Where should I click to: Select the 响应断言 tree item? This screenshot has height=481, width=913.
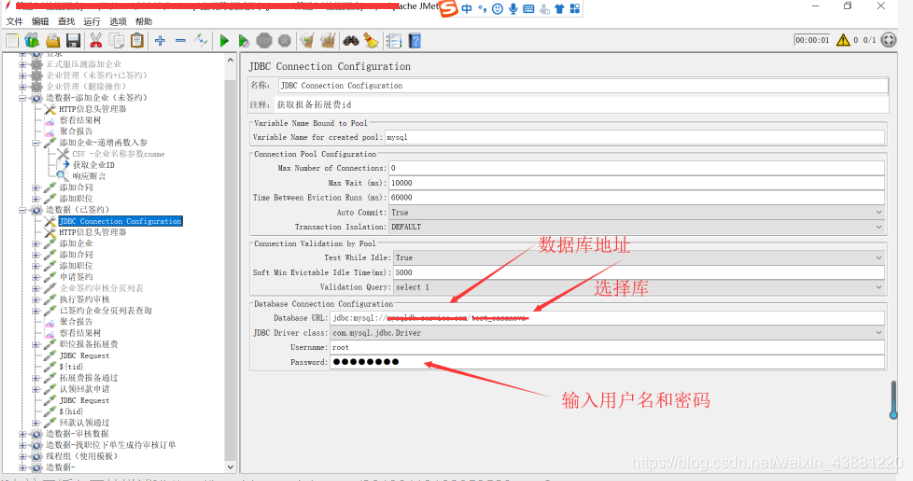coord(89,176)
